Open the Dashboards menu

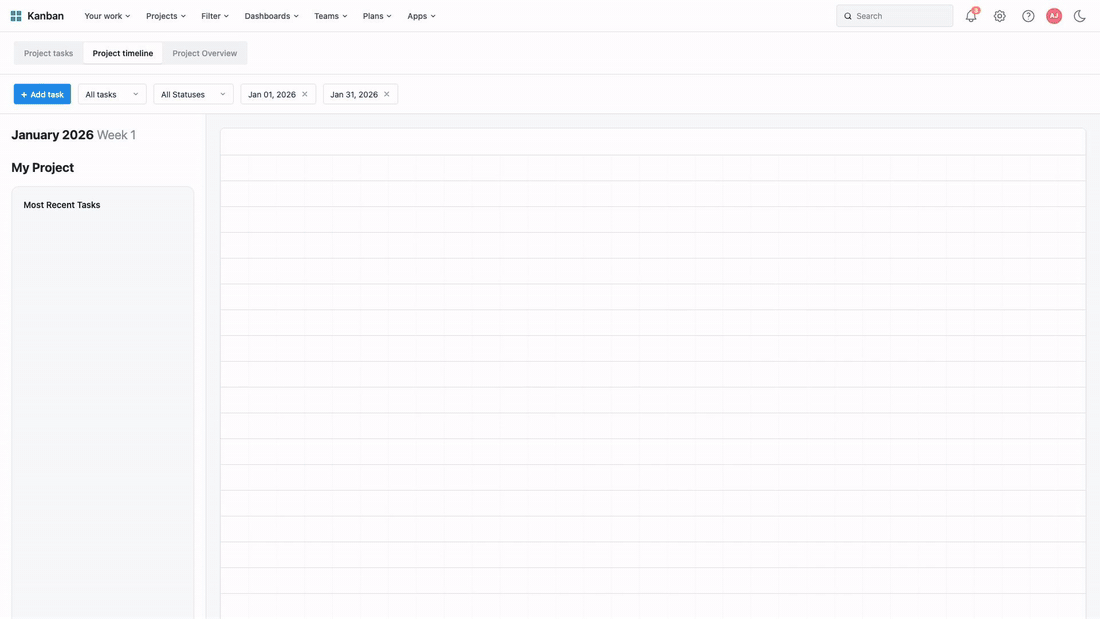271,15
